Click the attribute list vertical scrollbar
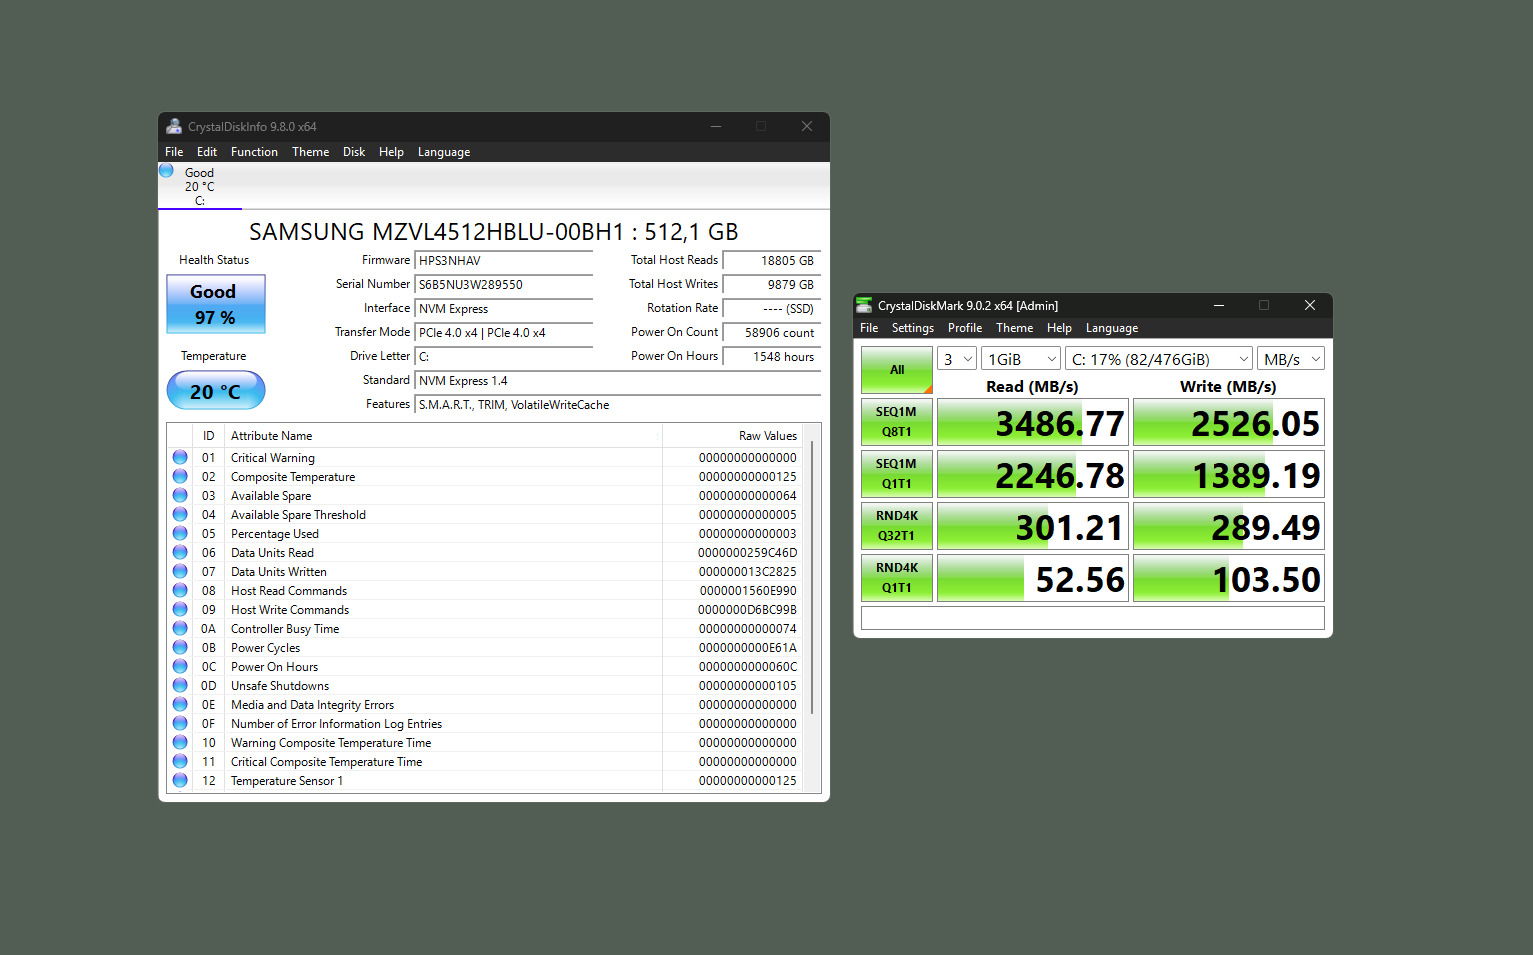The width and height of the screenshot is (1533, 955). pyautogui.click(x=813, y=577)
